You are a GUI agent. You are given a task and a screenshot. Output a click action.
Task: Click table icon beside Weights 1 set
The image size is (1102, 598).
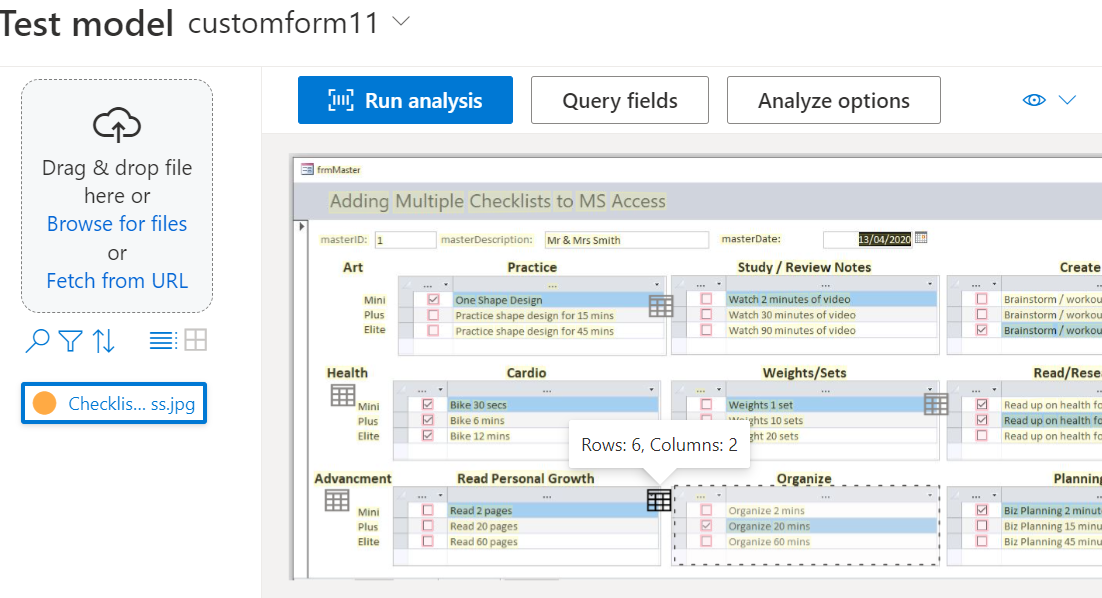(x=936, y=404)
